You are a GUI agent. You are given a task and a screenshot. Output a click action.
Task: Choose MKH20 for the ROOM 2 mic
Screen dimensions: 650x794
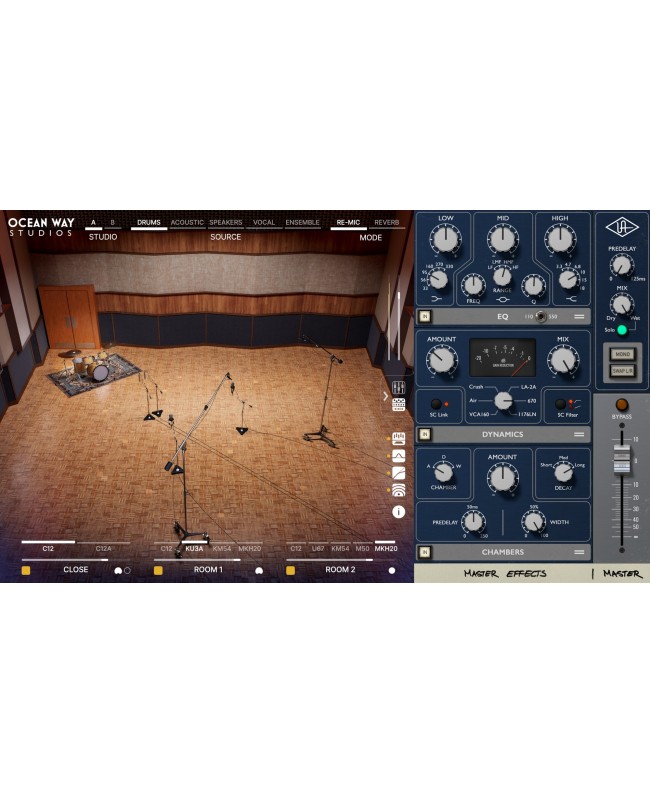[x=386, y=548]
